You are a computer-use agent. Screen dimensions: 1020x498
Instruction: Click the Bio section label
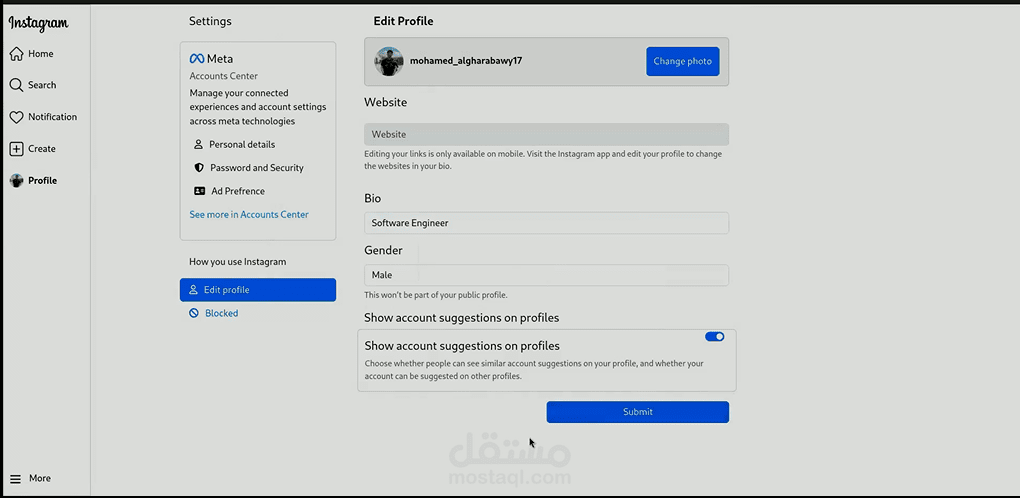click(373, 198)
